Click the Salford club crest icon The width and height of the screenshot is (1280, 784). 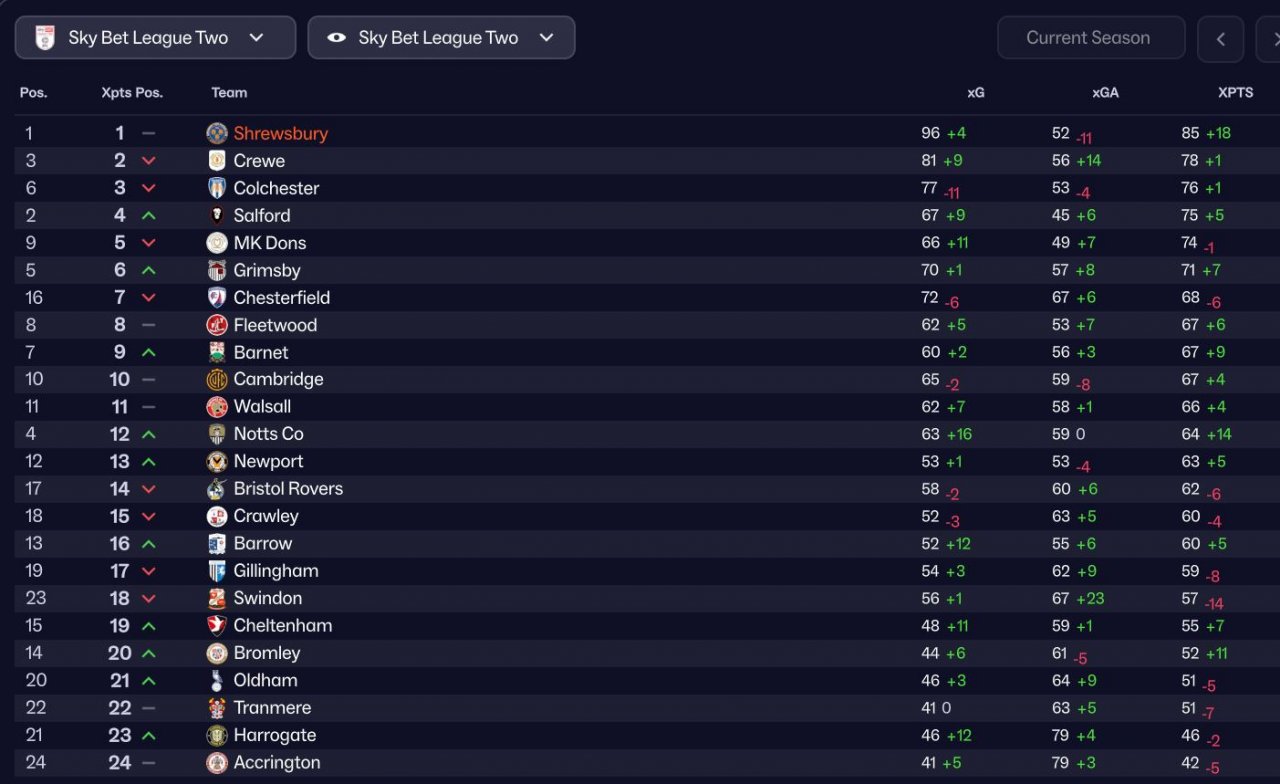tap(217, 215)
